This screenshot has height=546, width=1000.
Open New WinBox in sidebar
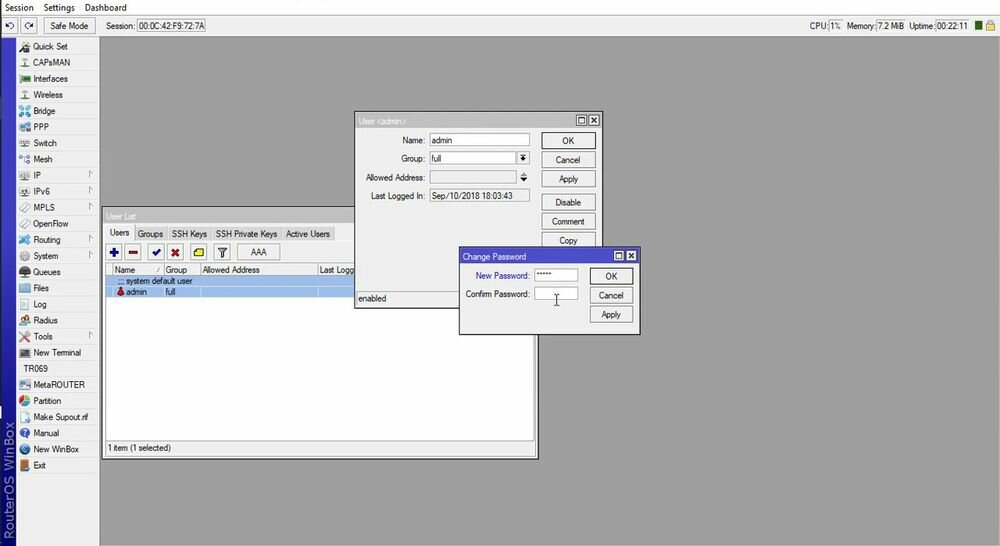(x=57, y=449)
